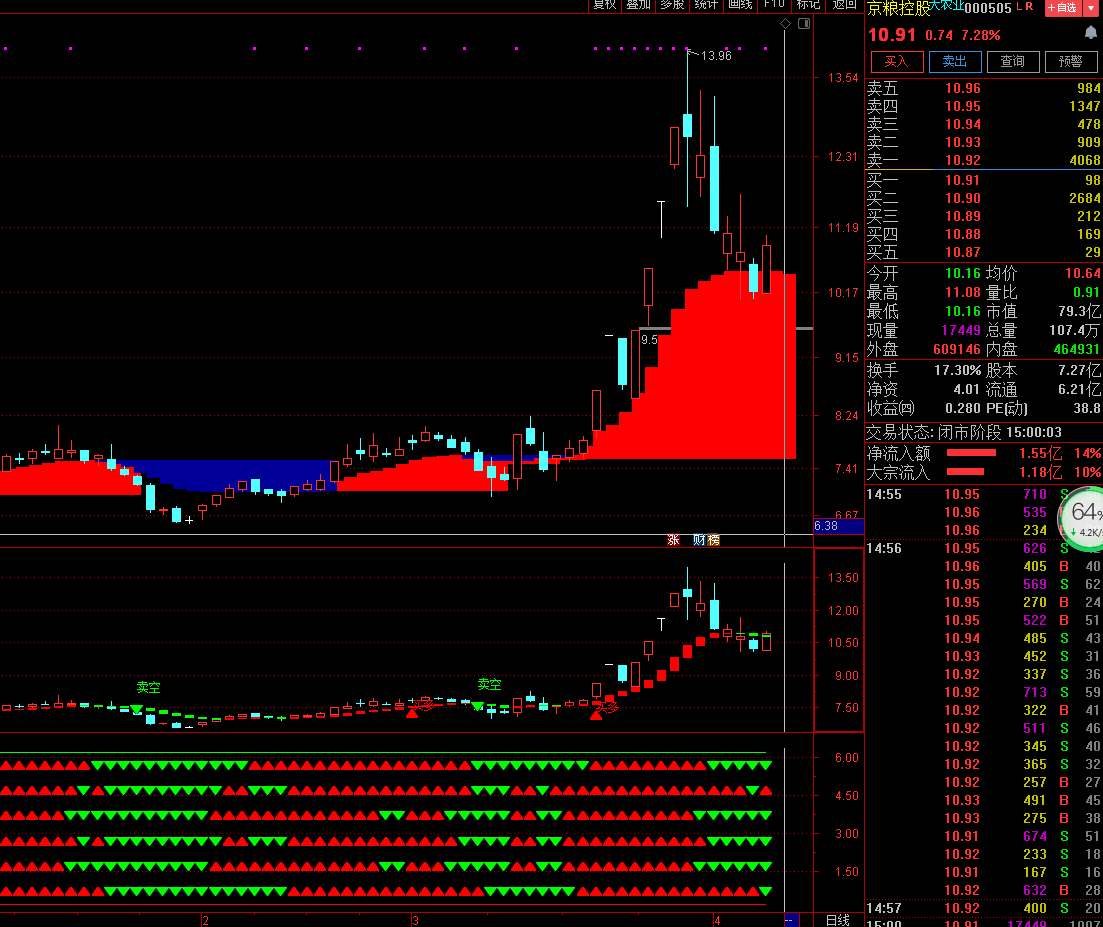Click the 换手 17.30% value
Viewport: 1103px width, 927px height.
coord(957,370)
